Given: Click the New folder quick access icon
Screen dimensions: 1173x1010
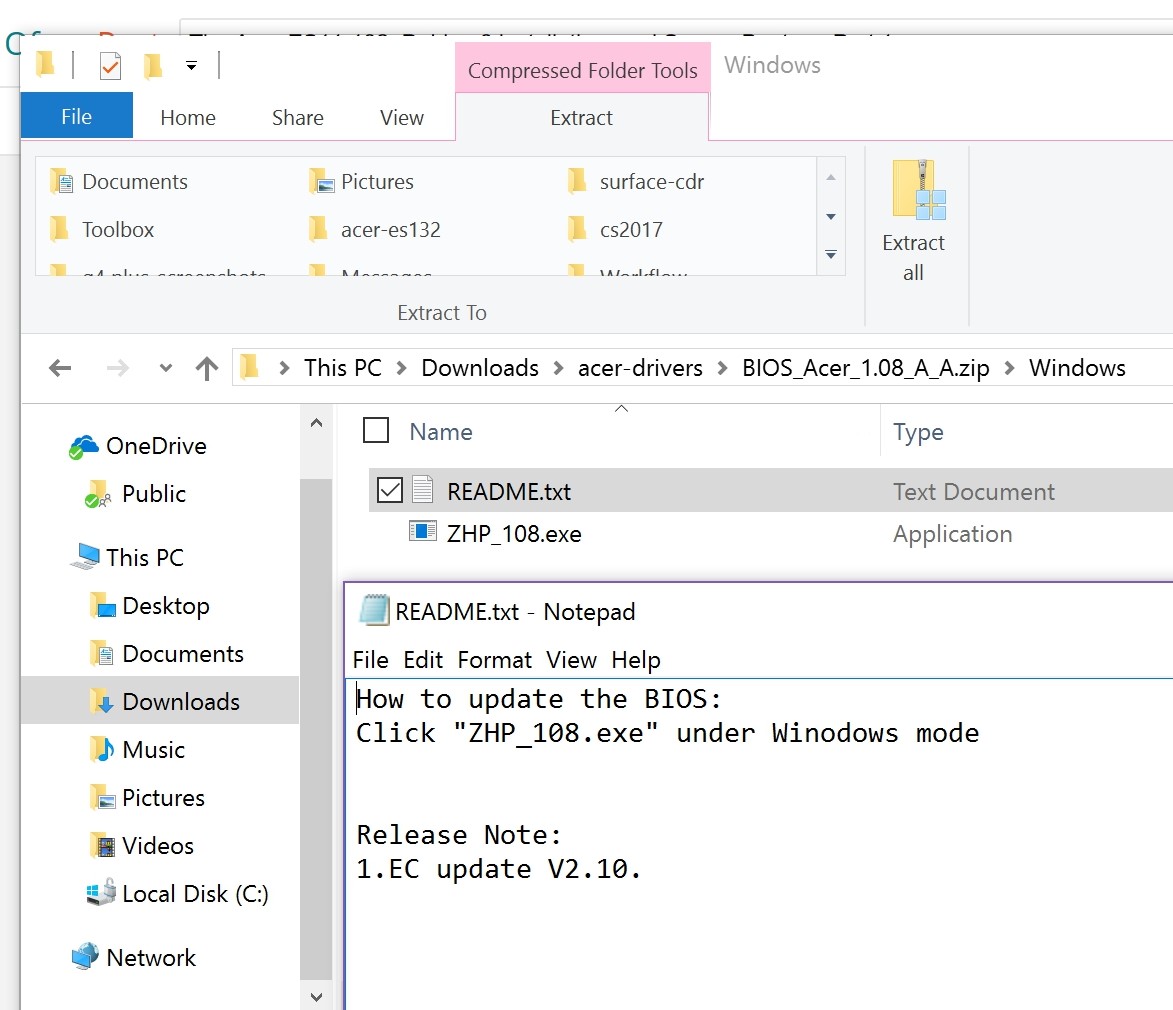Looking at the screenshot, I should (x=153, y=66).
